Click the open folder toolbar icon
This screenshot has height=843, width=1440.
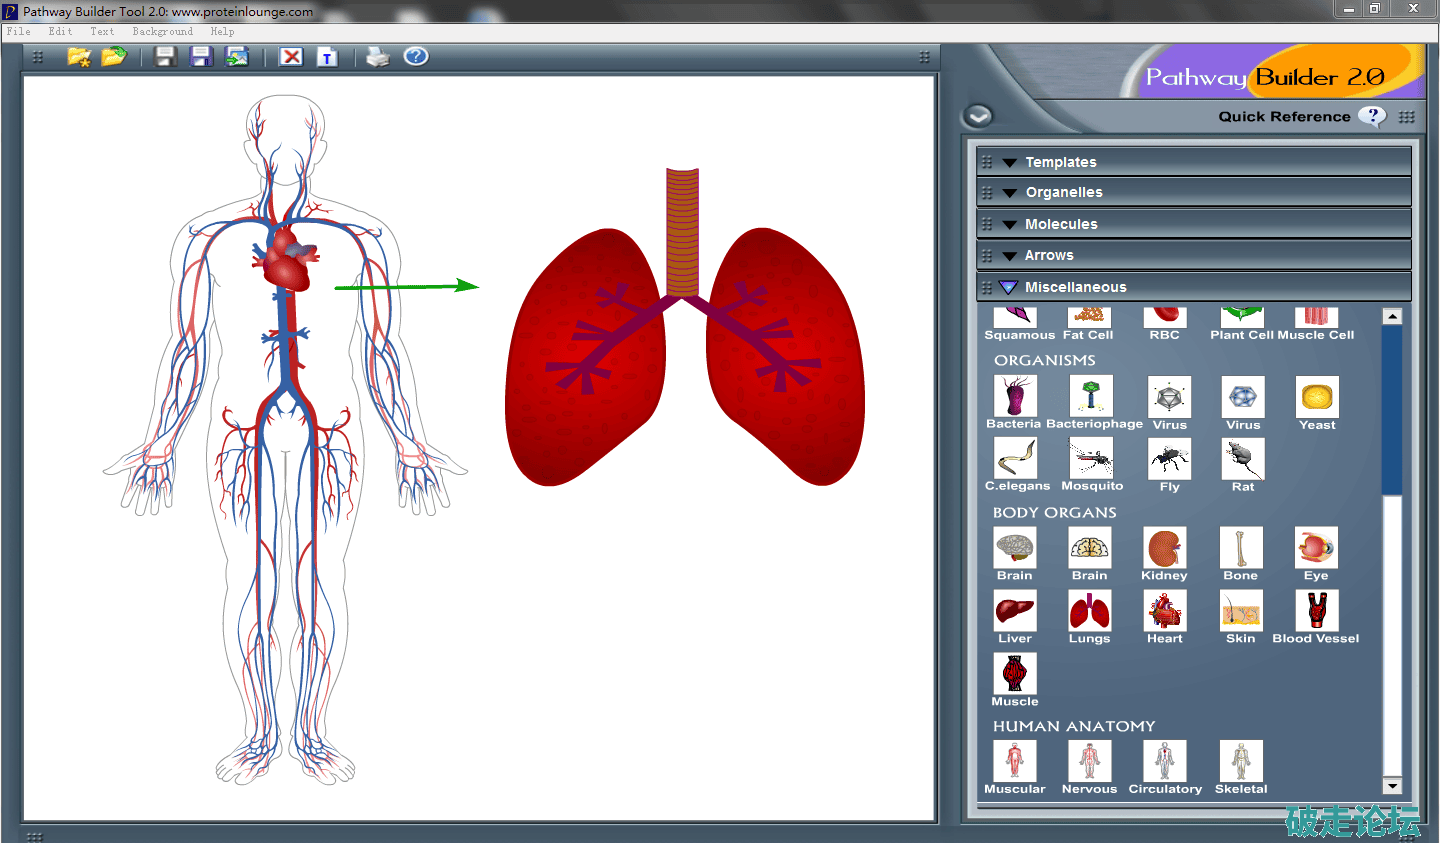pos(114,57)
